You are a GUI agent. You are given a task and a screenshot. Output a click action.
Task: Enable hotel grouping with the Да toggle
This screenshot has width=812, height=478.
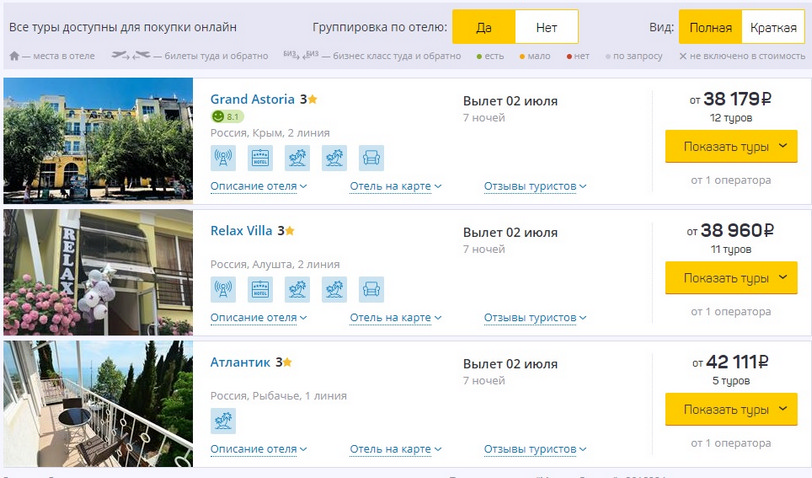click(x=484, y=27)
